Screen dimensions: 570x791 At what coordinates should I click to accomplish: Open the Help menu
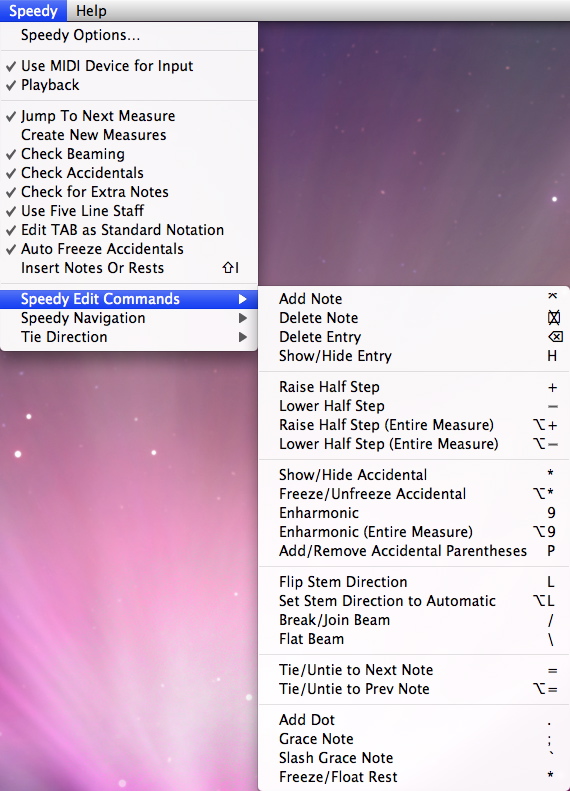[x=91, y=11]
